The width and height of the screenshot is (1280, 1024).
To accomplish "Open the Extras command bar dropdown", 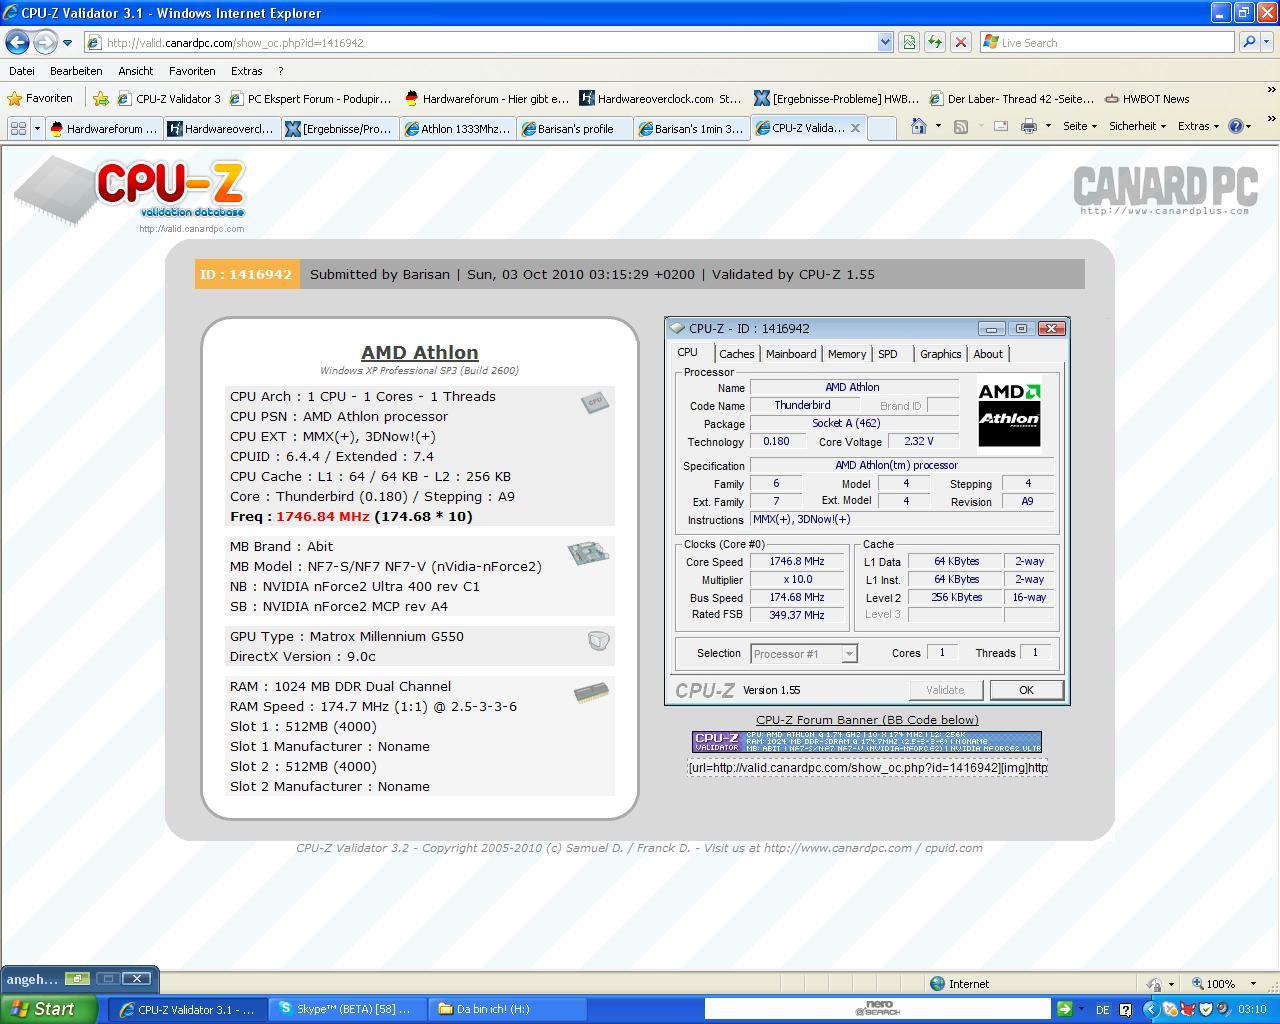I will click(1198, 126).
